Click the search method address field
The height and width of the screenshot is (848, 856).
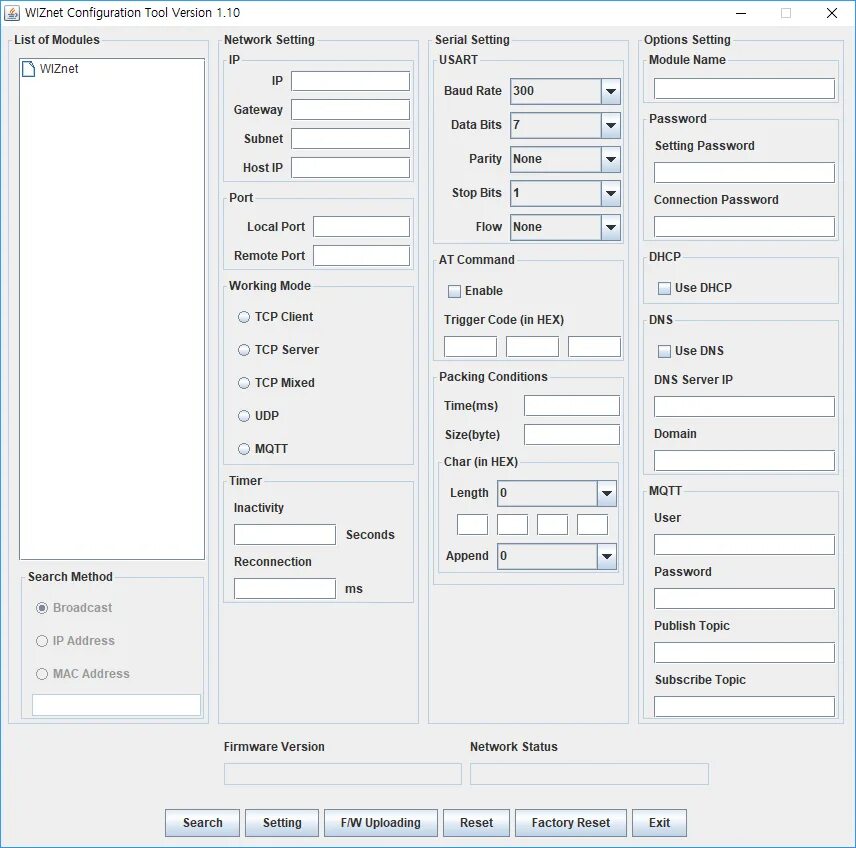(x=116, y=705)
